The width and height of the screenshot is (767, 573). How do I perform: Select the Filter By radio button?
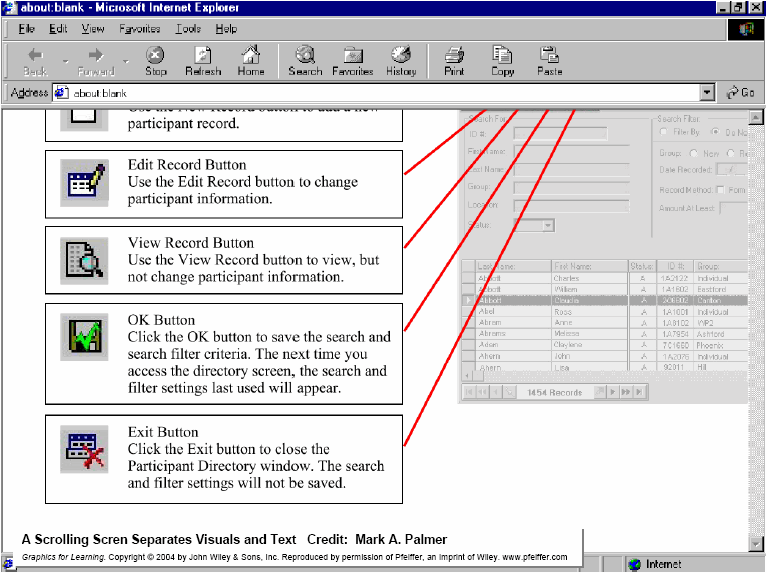(x=664, y=132)
